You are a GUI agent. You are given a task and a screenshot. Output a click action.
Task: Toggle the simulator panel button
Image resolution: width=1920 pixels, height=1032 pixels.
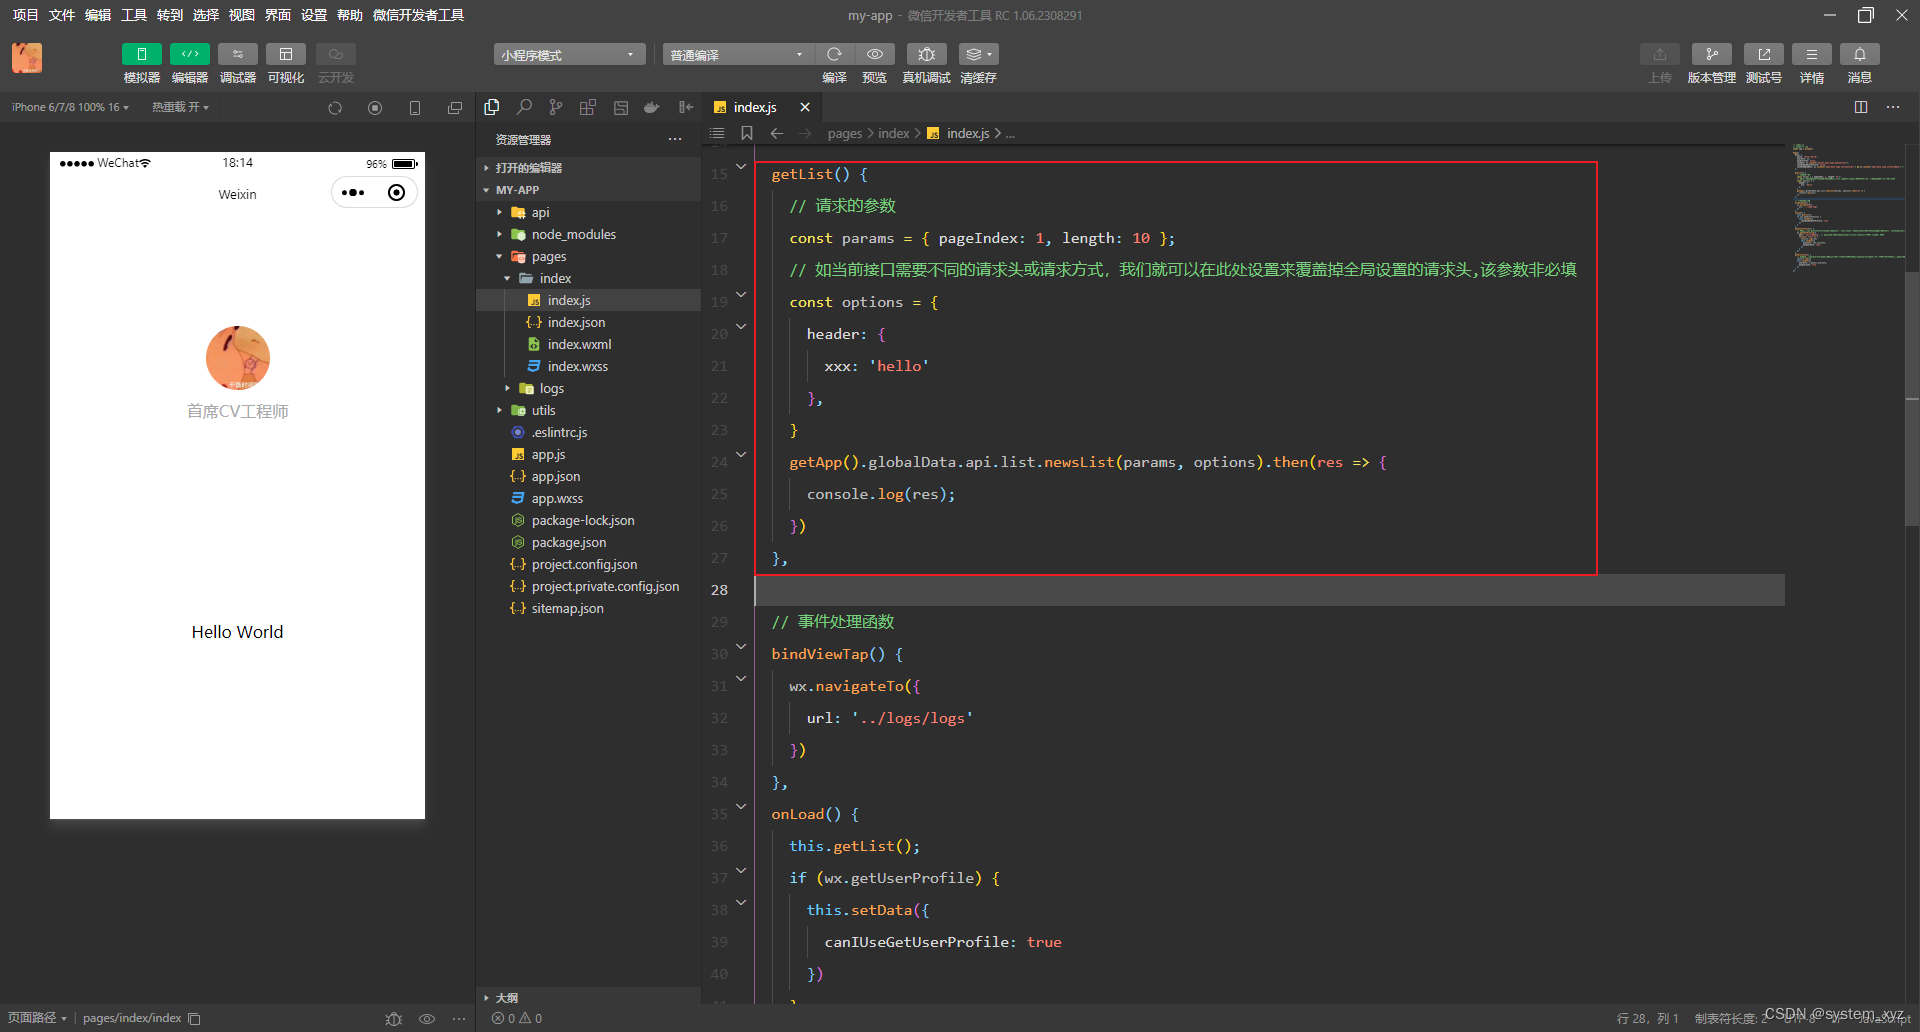pyautogui.click(x=141, y=54)
